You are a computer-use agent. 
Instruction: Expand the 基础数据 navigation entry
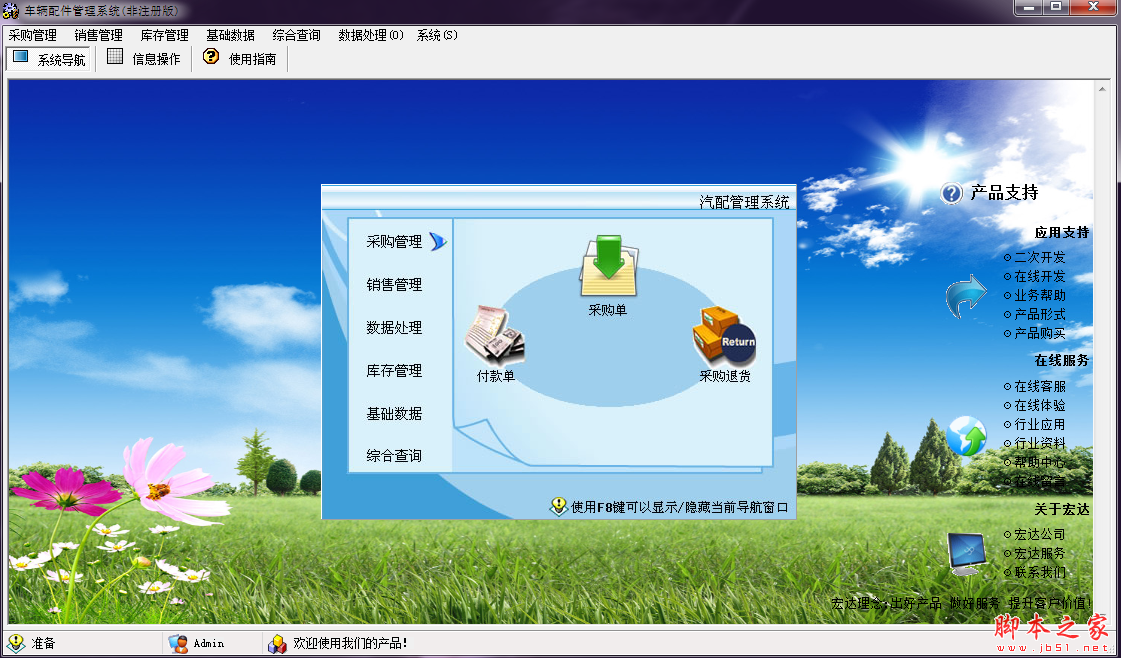(x=393, y=413)
